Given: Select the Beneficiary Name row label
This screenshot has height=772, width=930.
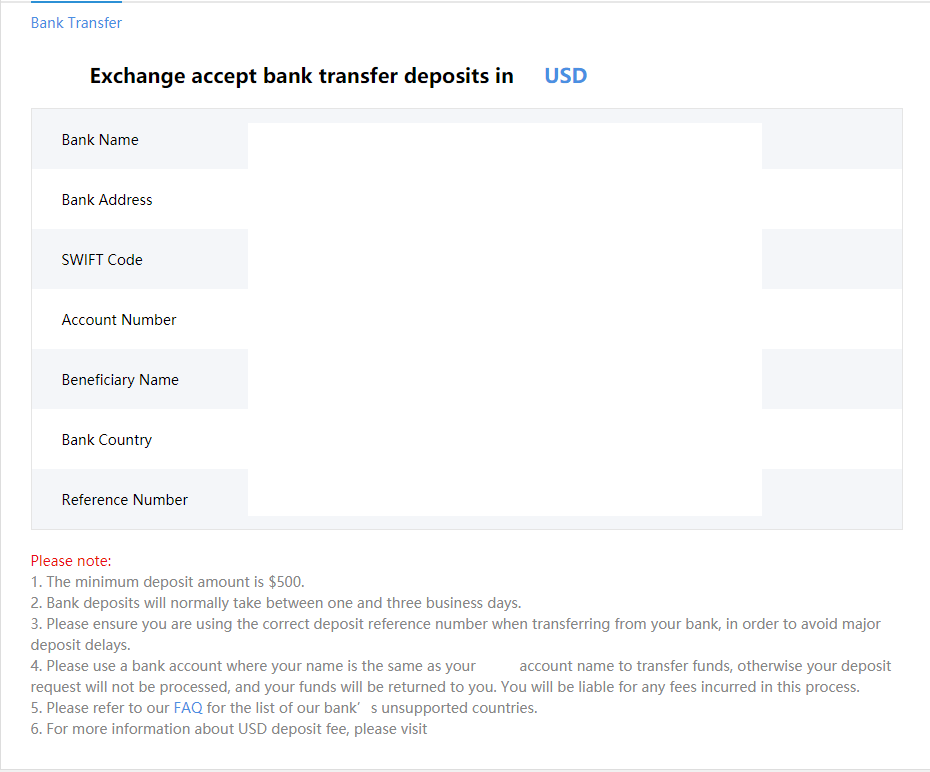Looking at the screenshot, I should pyautogui.click(x=120, y=380).
